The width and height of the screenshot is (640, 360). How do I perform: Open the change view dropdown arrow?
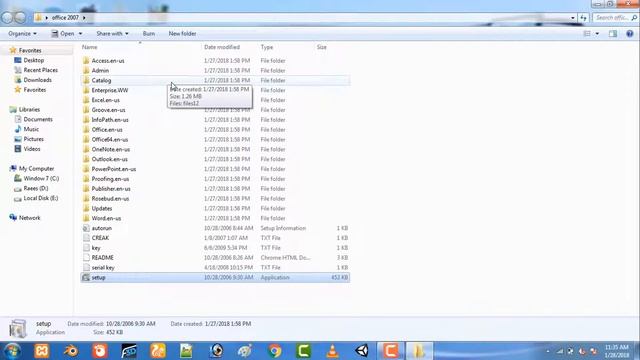pyautogui.click(x=597, y=34)
